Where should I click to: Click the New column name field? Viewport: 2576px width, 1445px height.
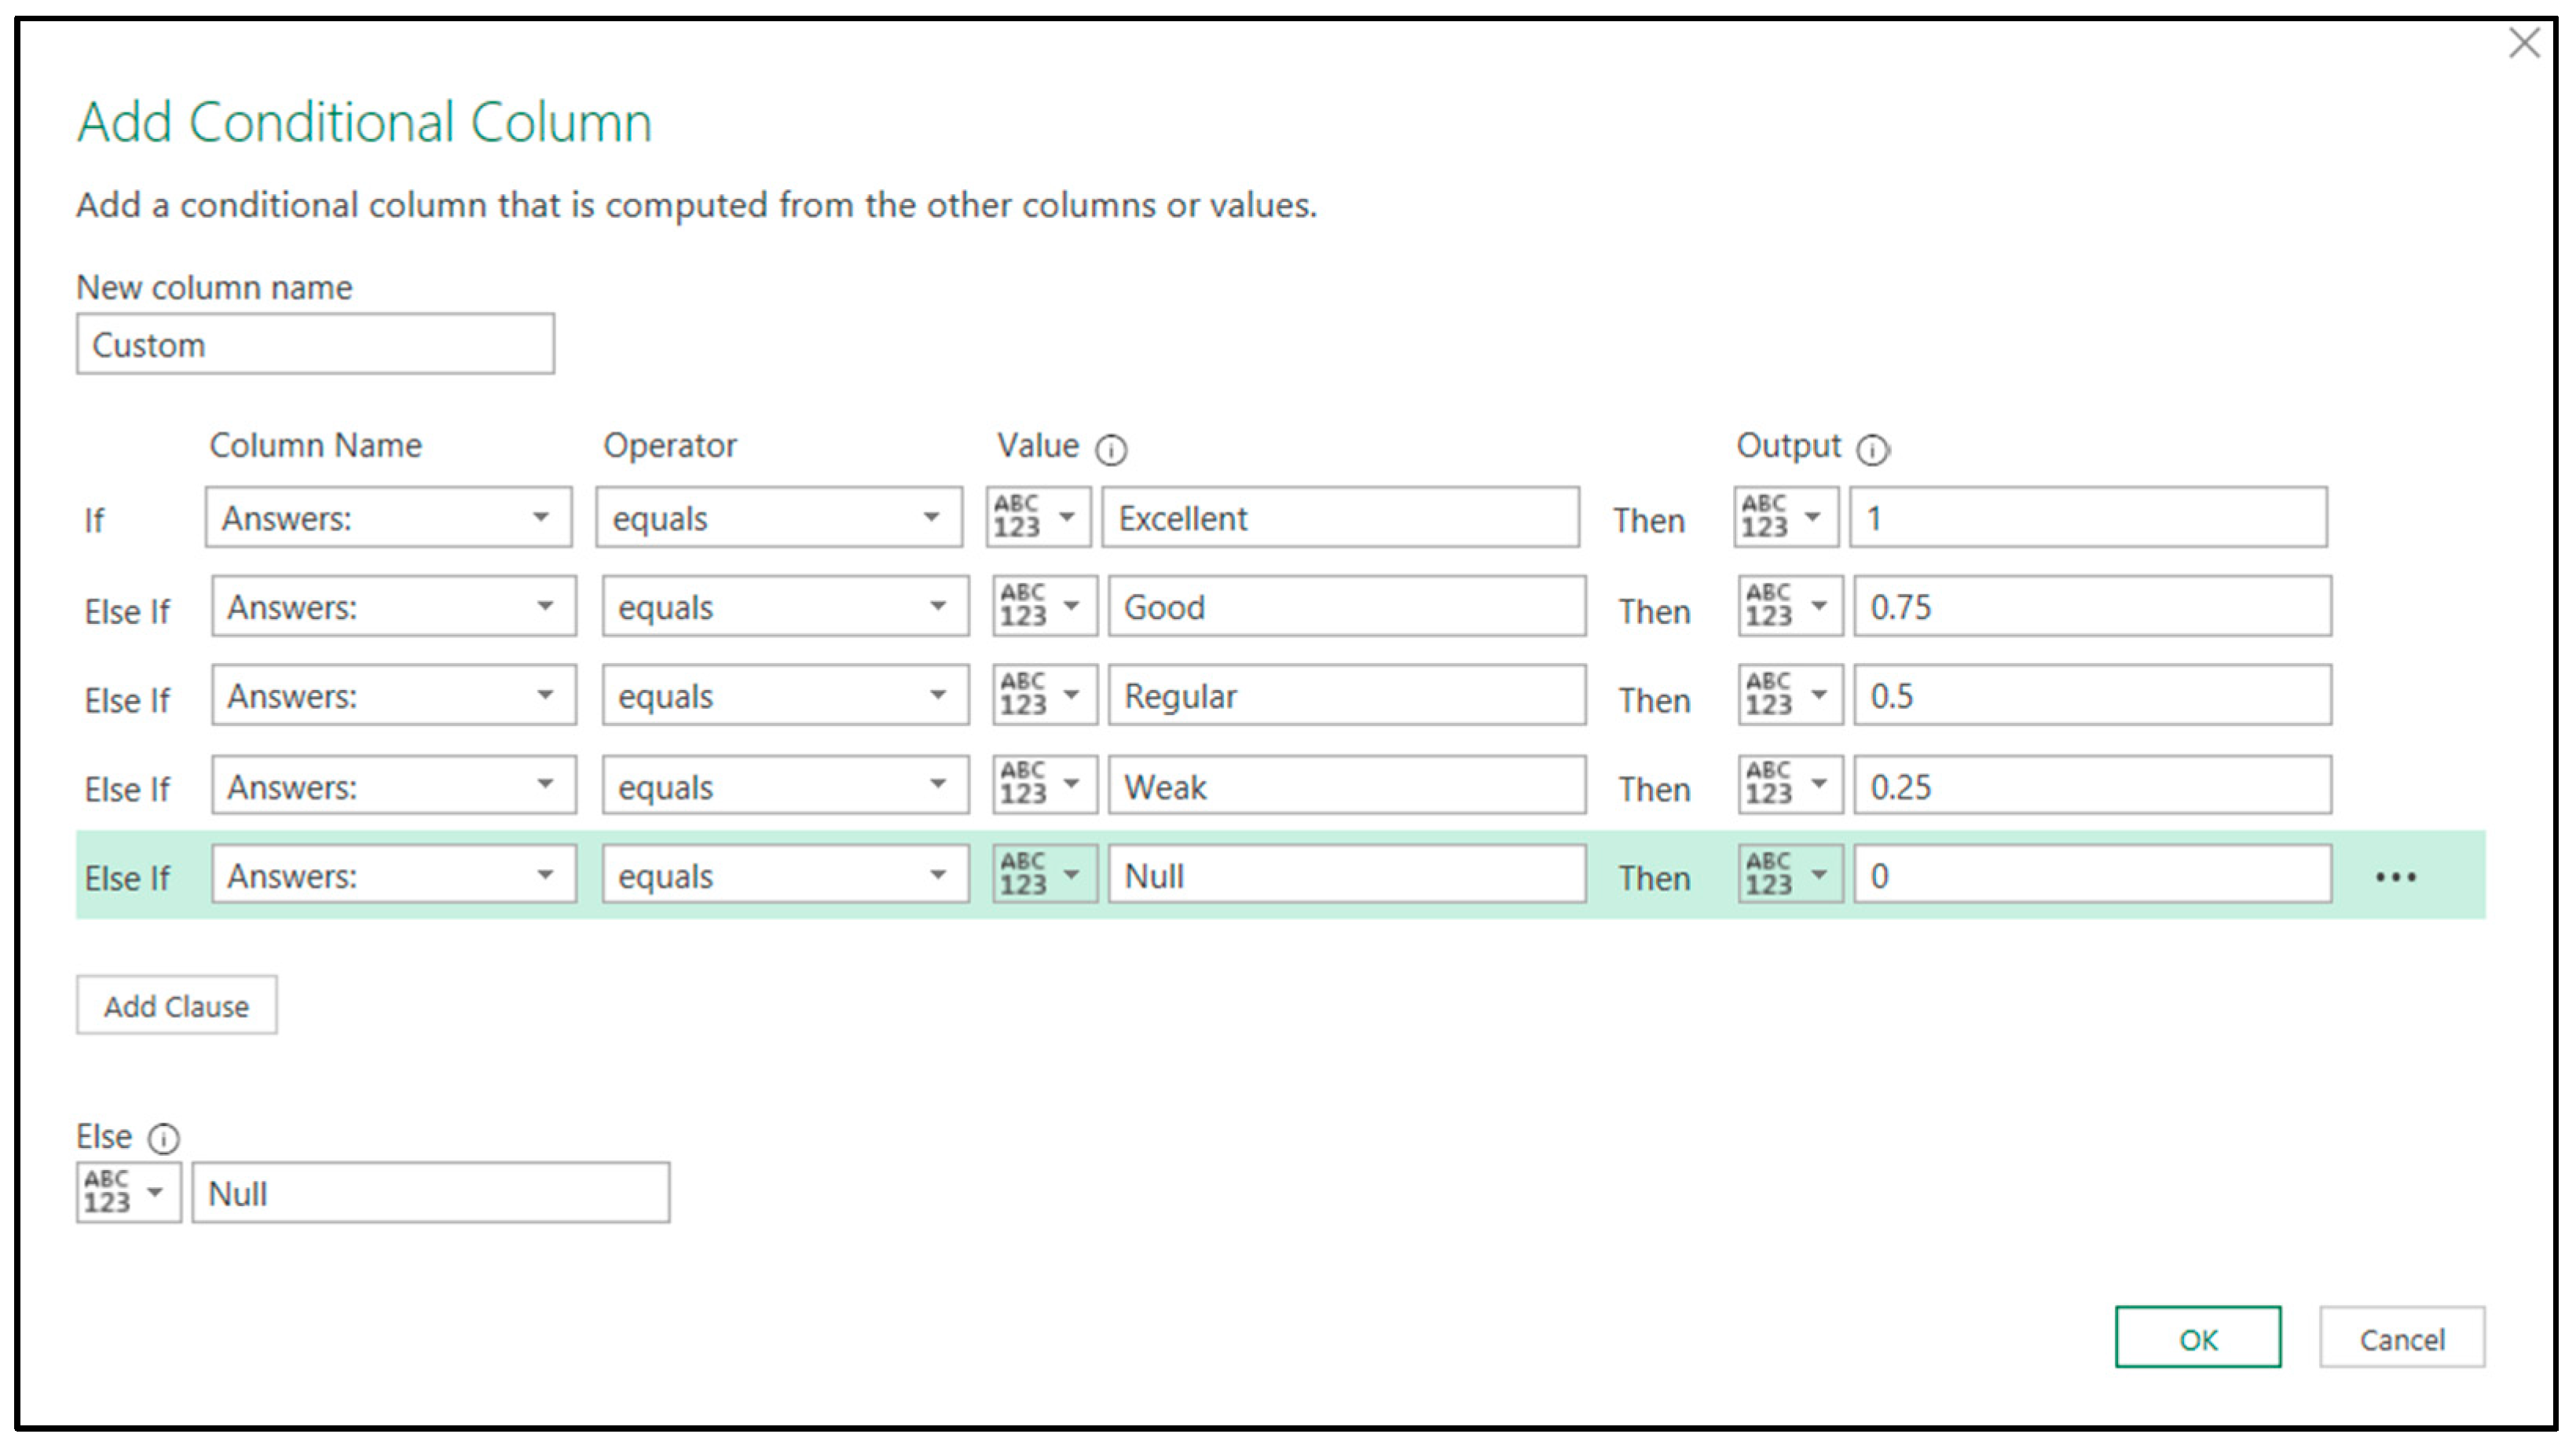pos(315,345)
